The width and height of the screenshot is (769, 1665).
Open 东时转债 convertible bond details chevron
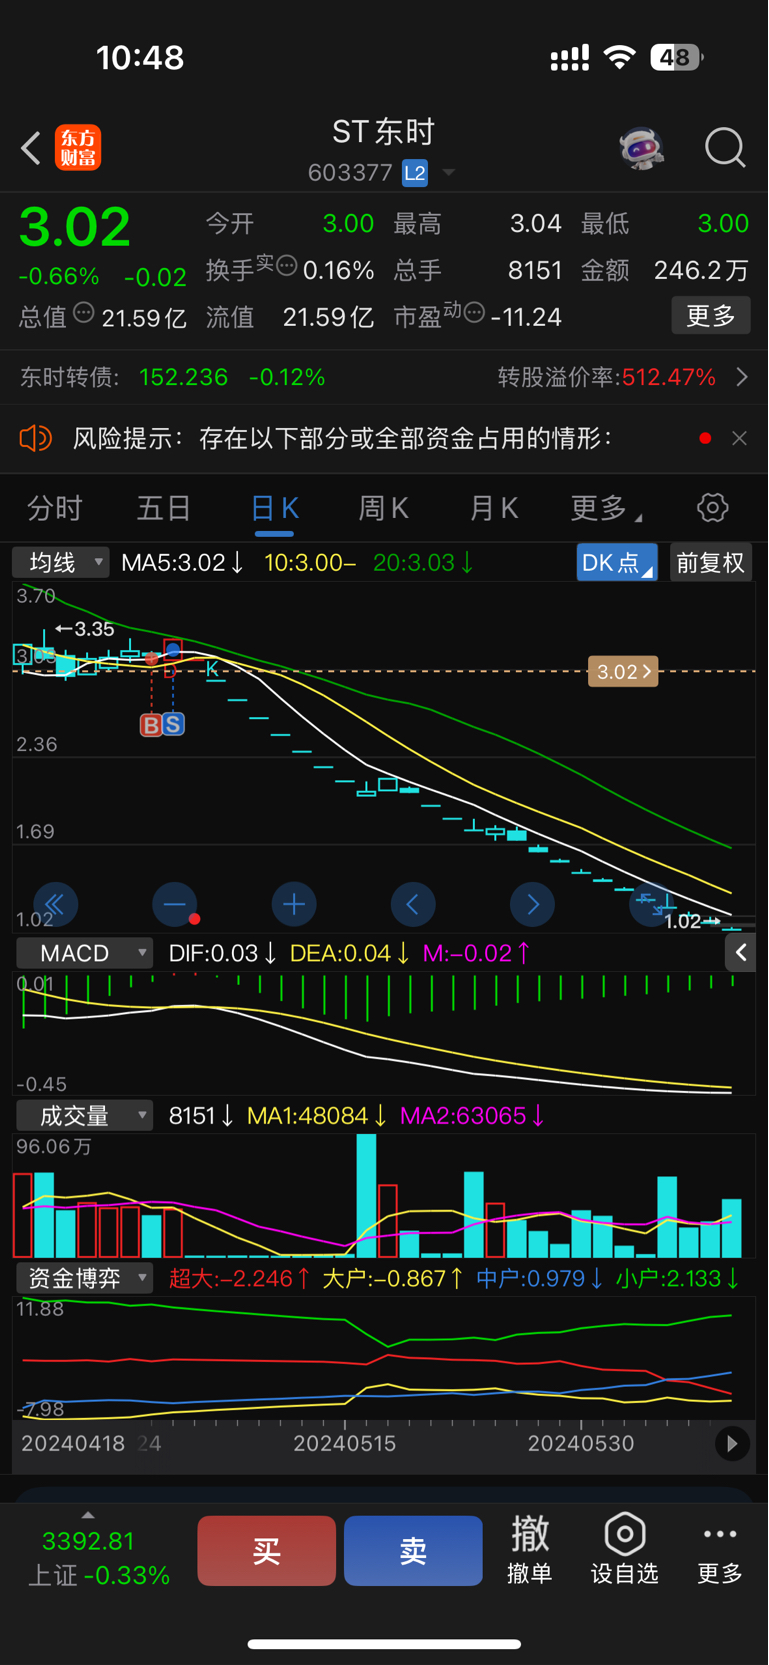tap(742, 377)
